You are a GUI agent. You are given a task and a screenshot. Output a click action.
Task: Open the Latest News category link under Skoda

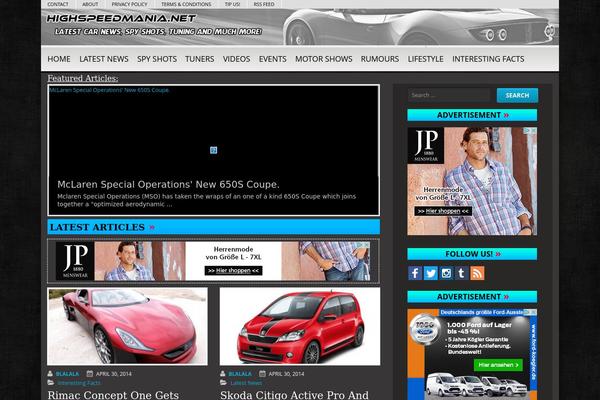[x=246, y=383]
